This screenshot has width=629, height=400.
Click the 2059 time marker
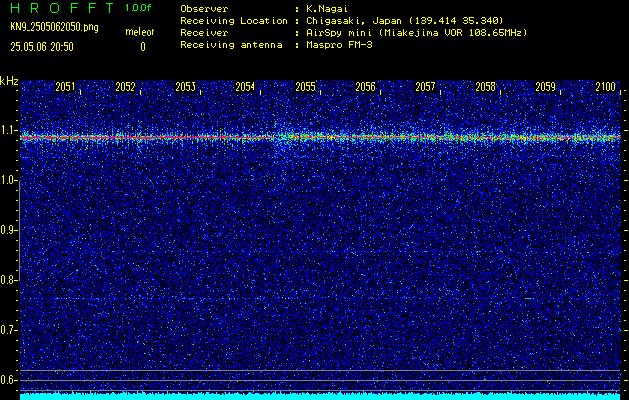point(546,87)
